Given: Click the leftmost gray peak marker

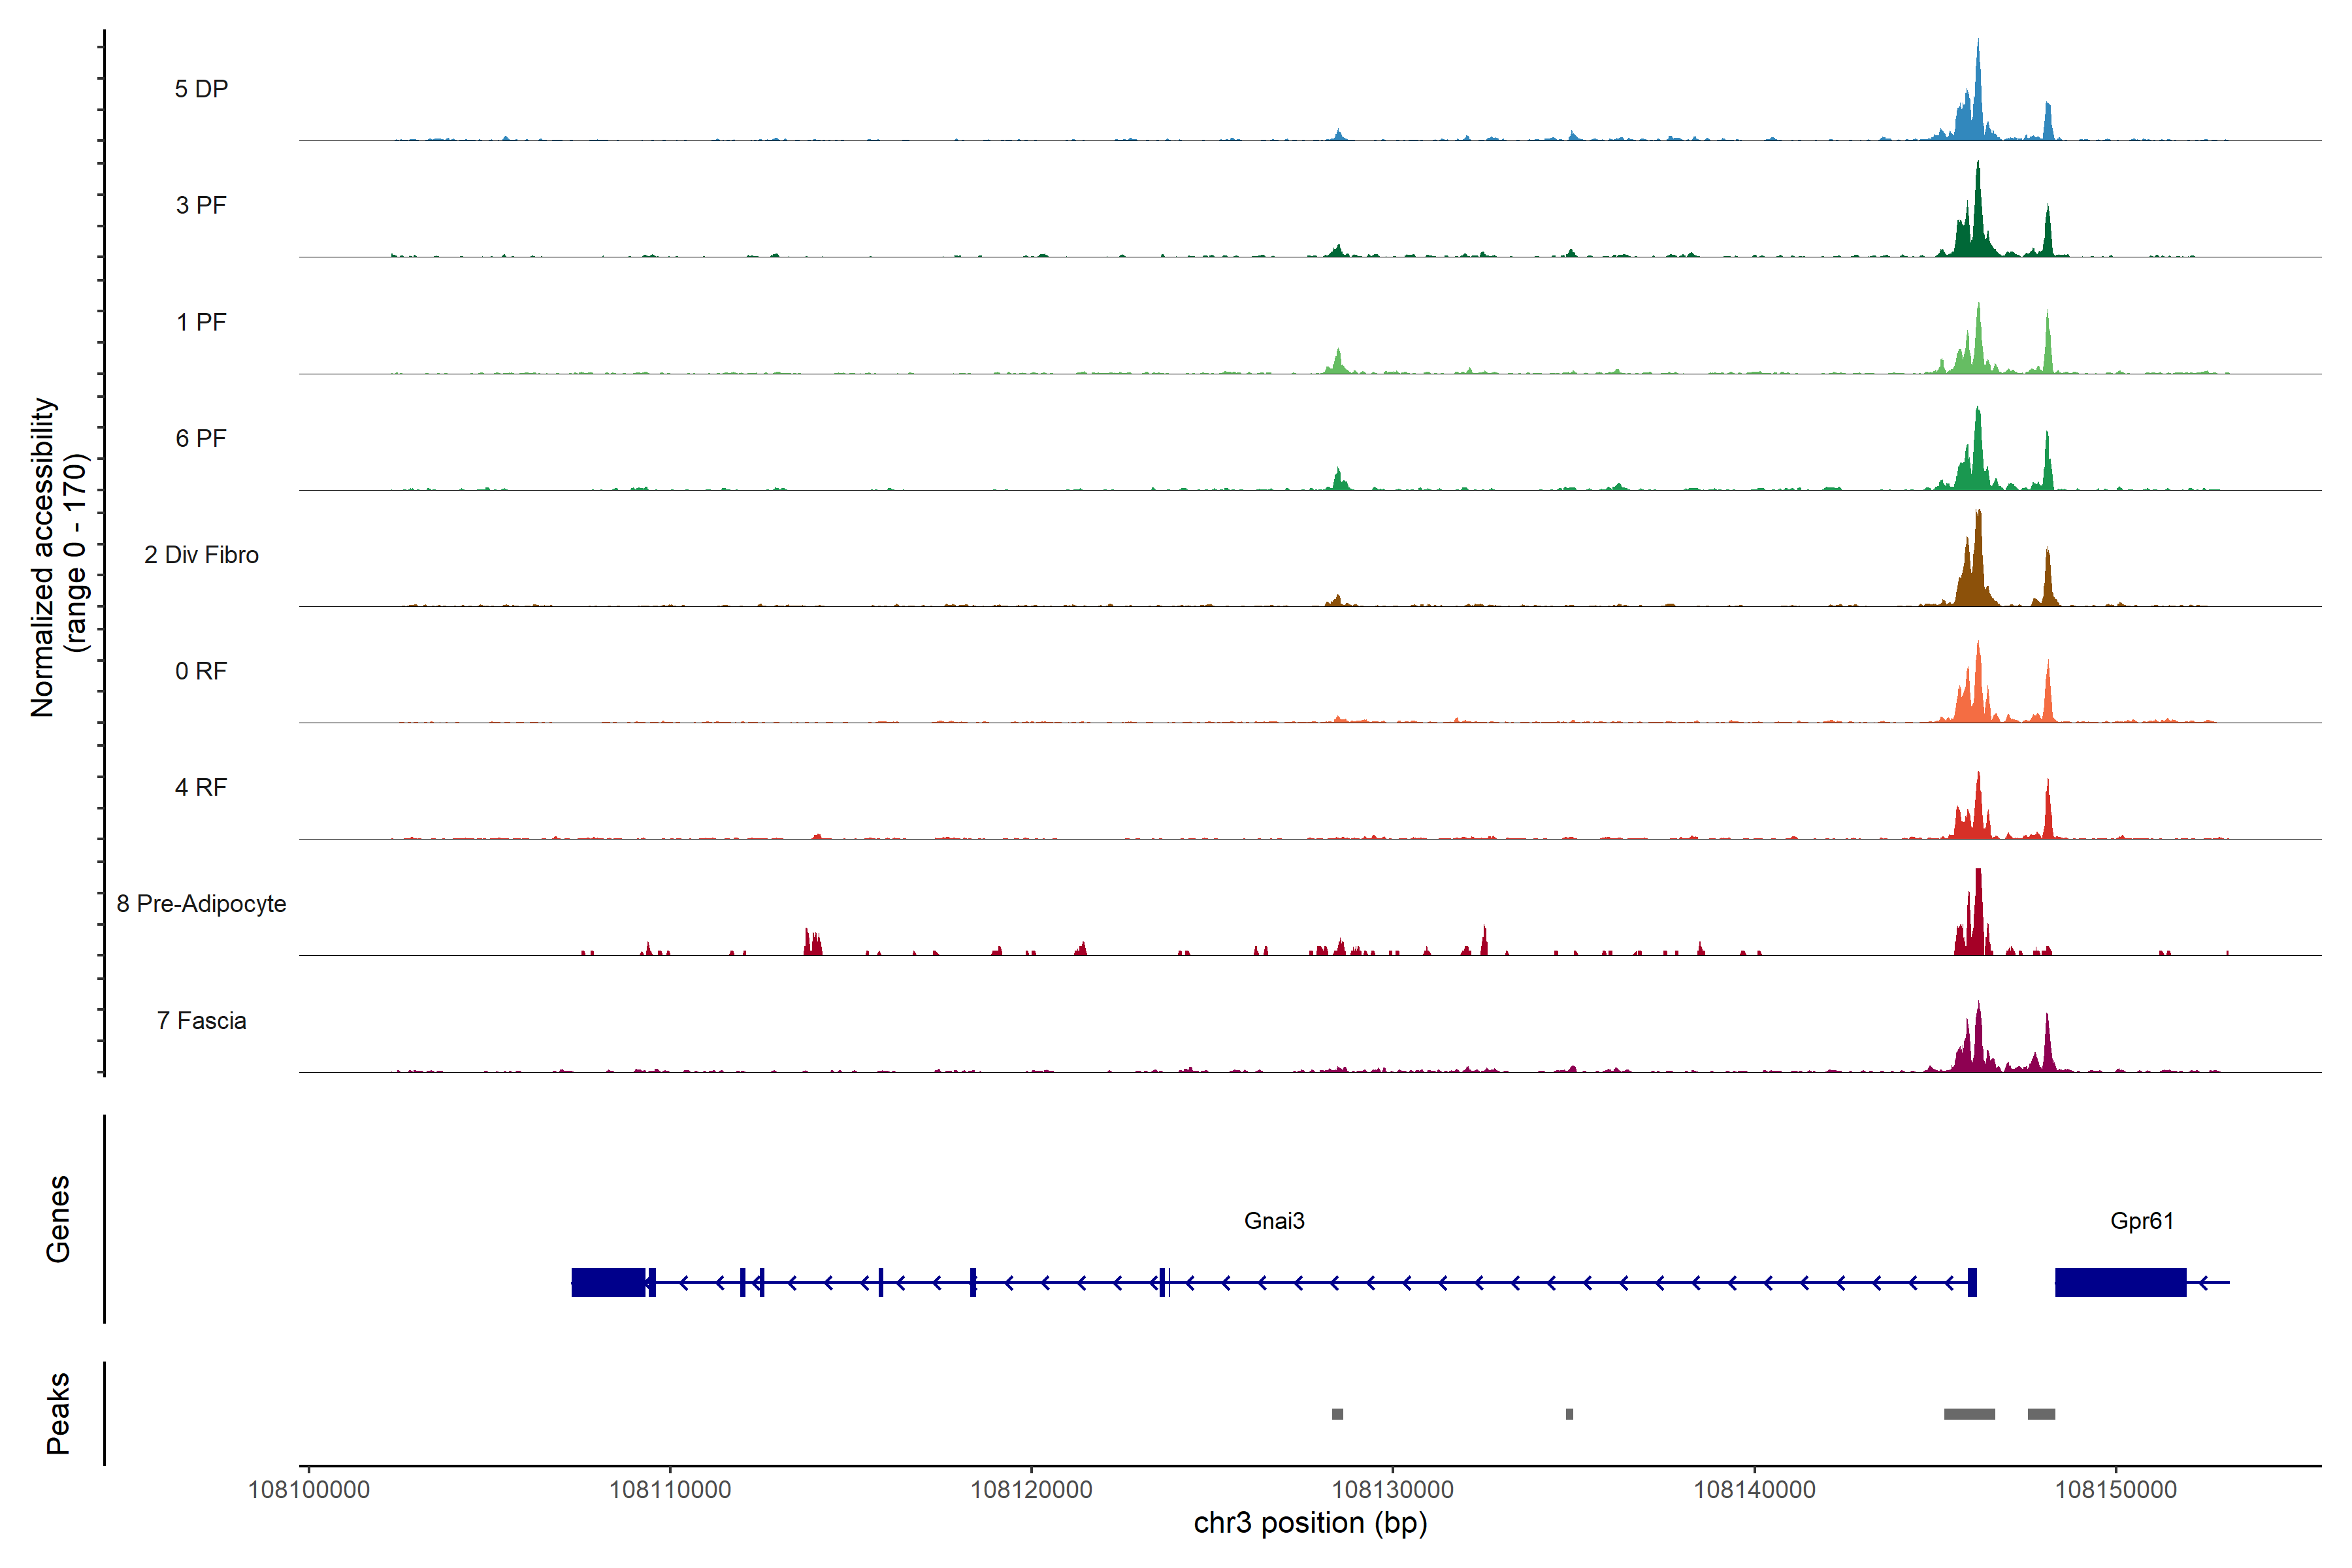Looking at the screenshot, I should (x=1337, y=1414).
